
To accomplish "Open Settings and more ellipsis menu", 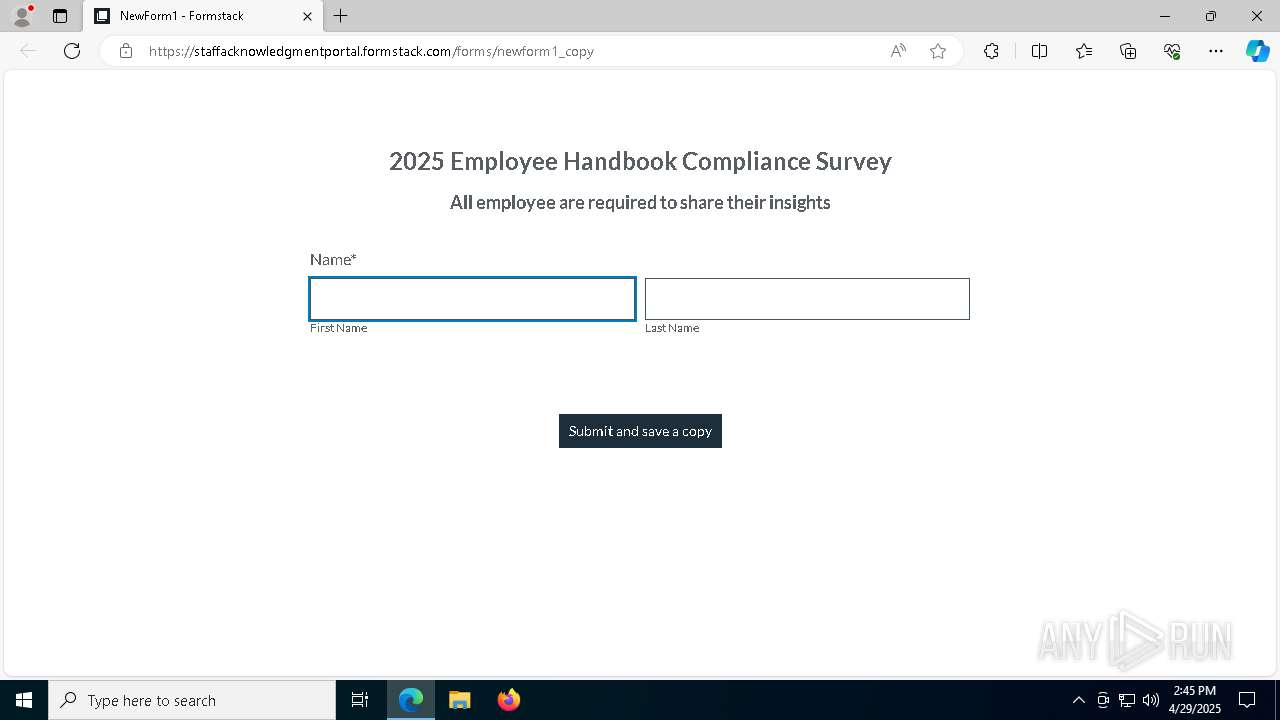I will pos(1216,51).
